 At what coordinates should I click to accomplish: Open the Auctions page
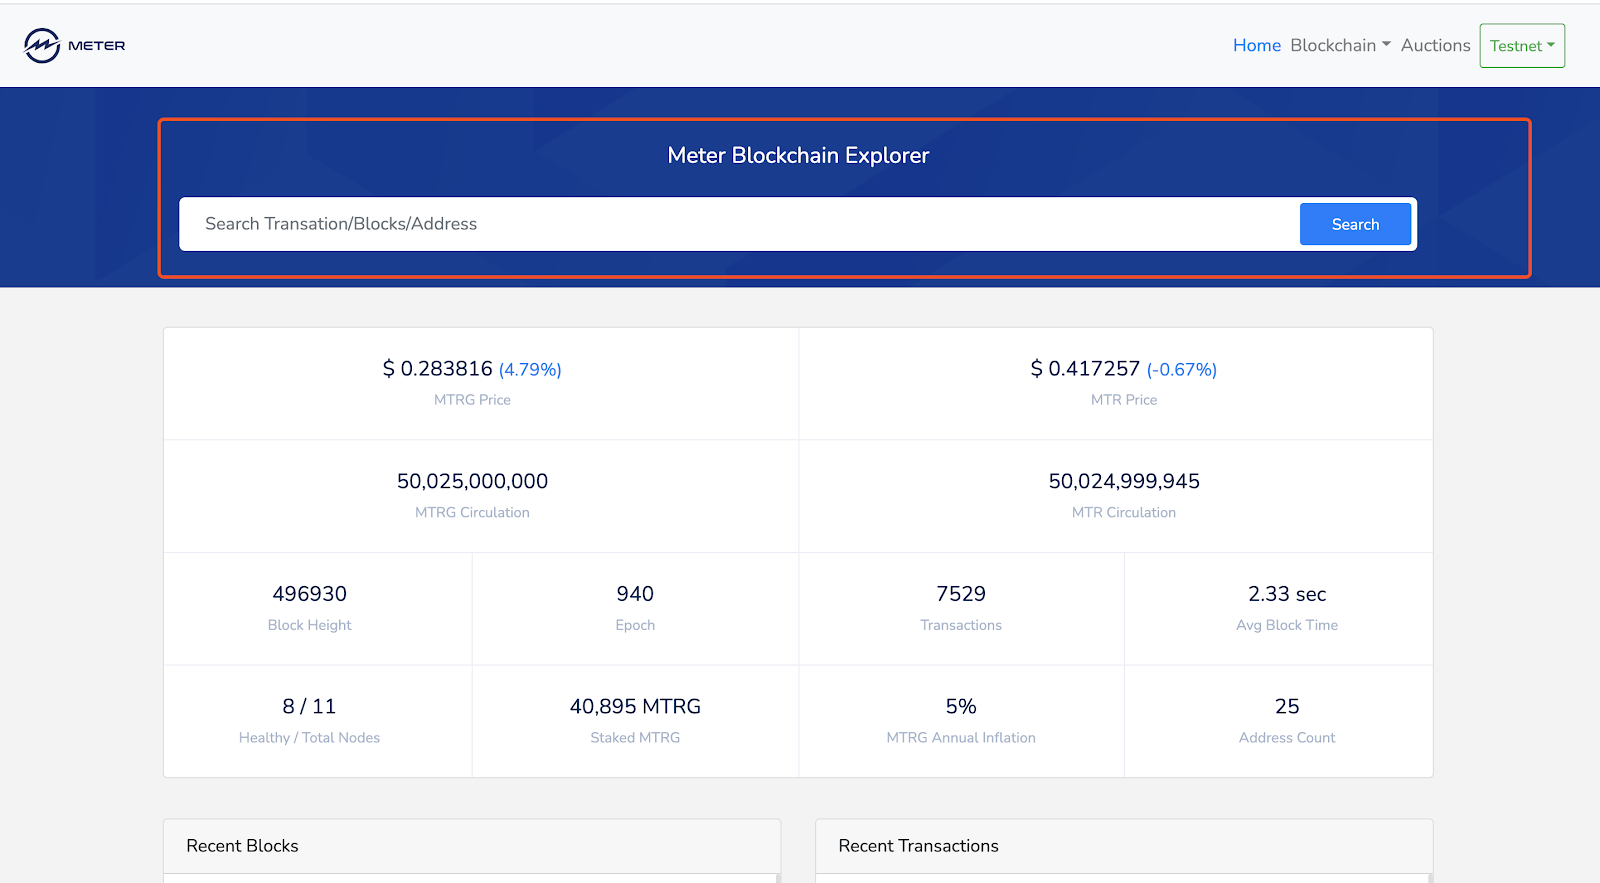point(1435,45)
